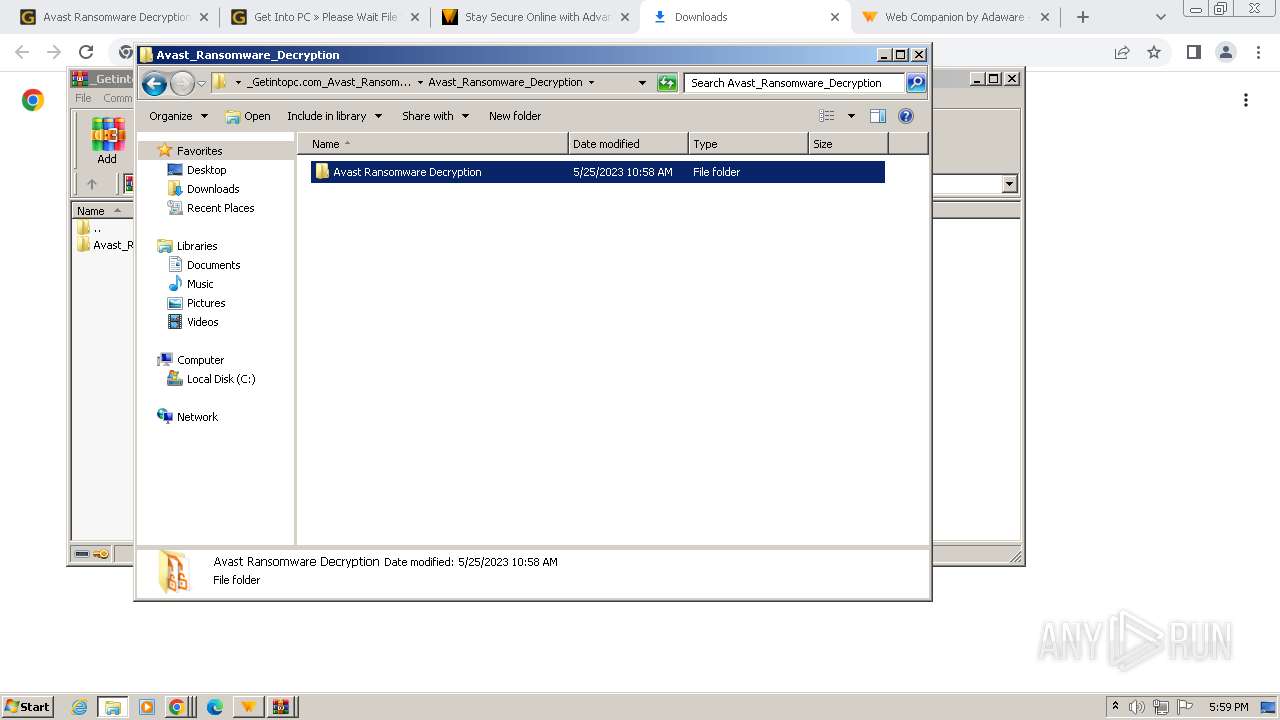Open the Chrome profile avatar

pos(1225,52)
